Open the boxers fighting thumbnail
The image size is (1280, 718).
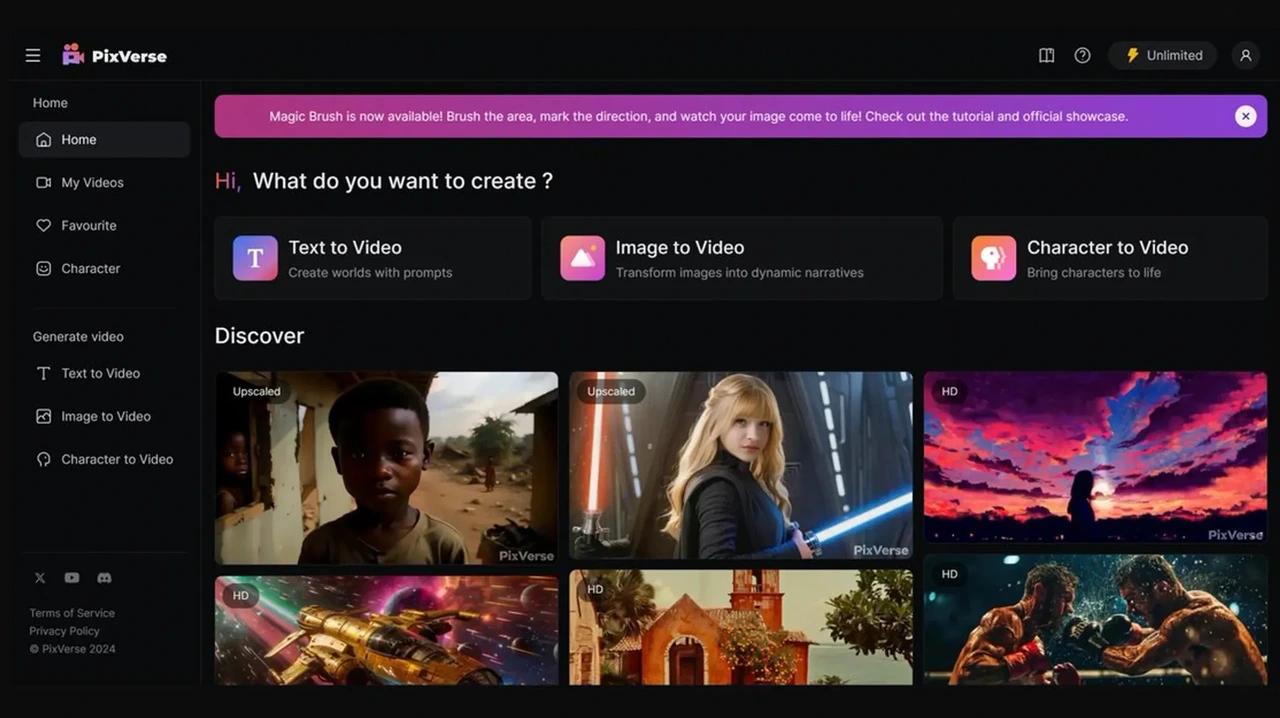[x=1095, y=620]
